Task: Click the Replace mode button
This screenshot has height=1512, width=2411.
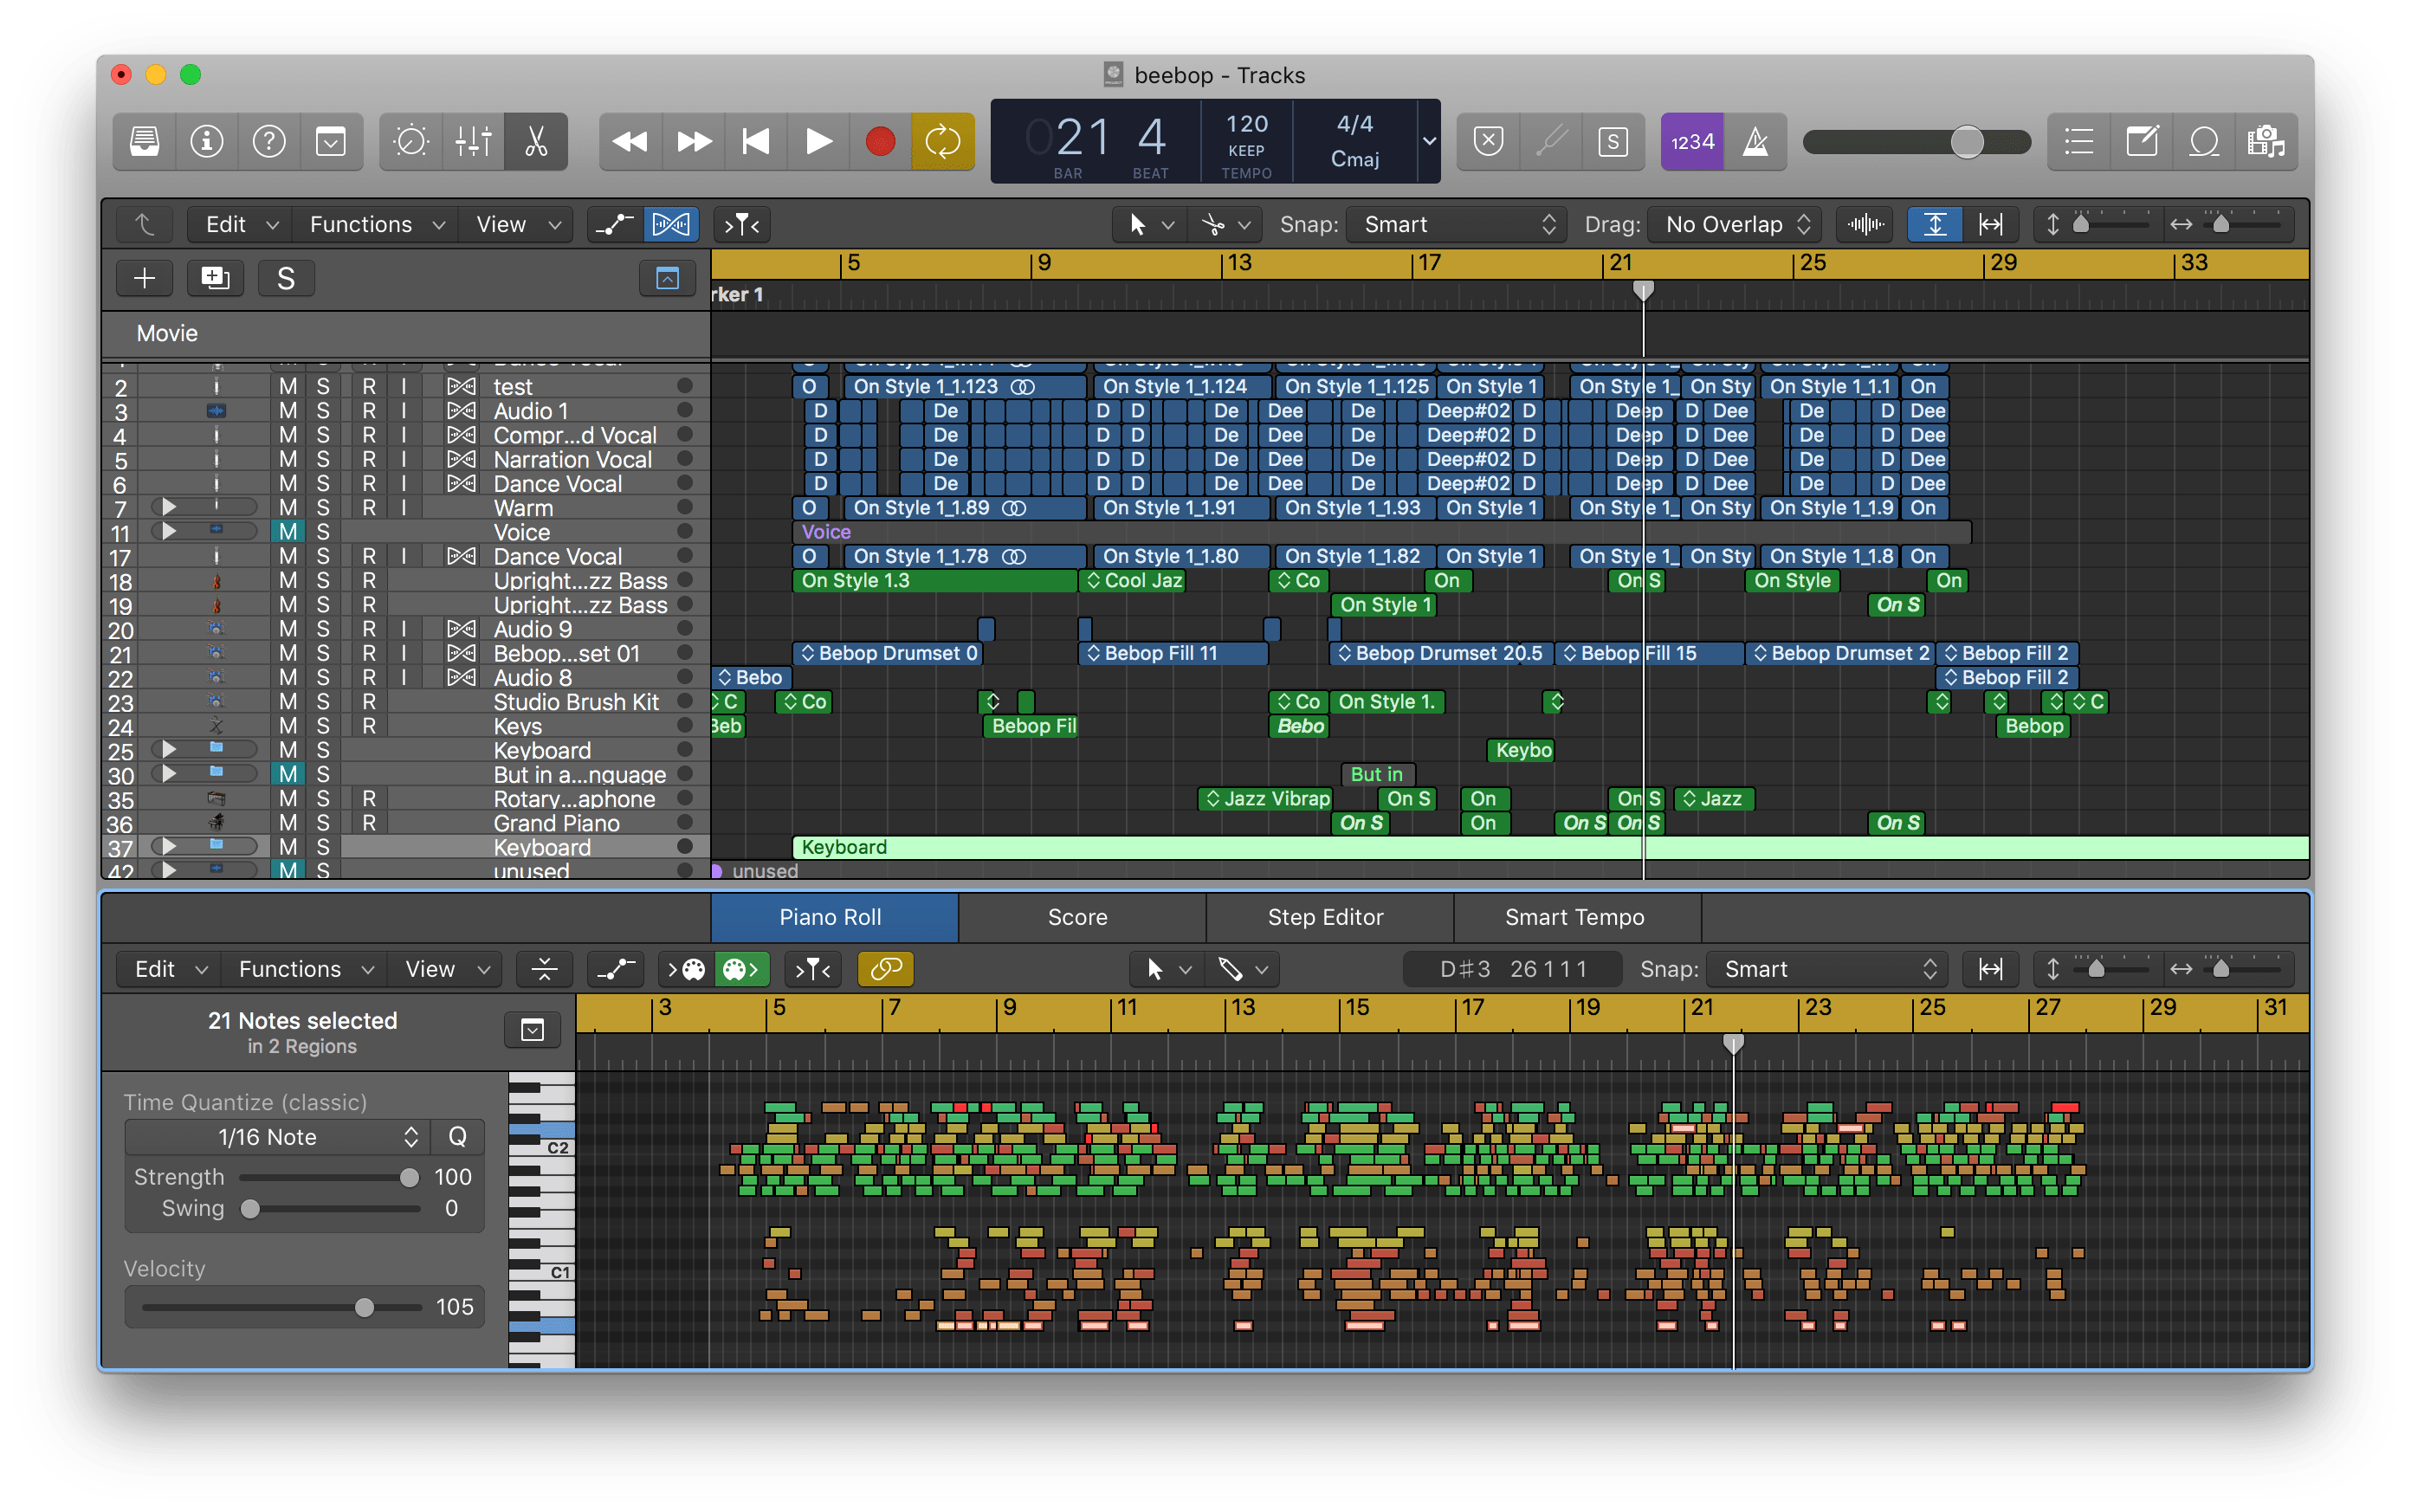Action: (x=1488, y=141)
